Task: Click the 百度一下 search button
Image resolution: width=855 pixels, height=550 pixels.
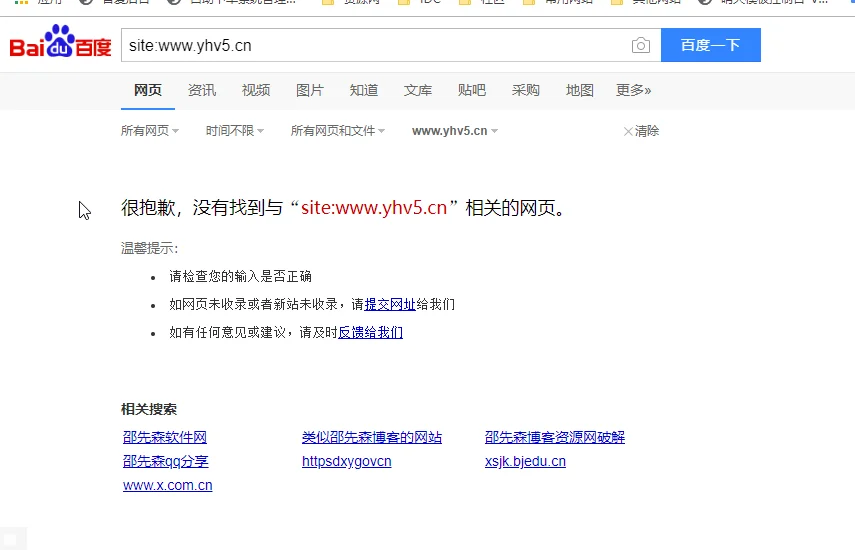Action: pyautogui.click(x=711, y=45)
